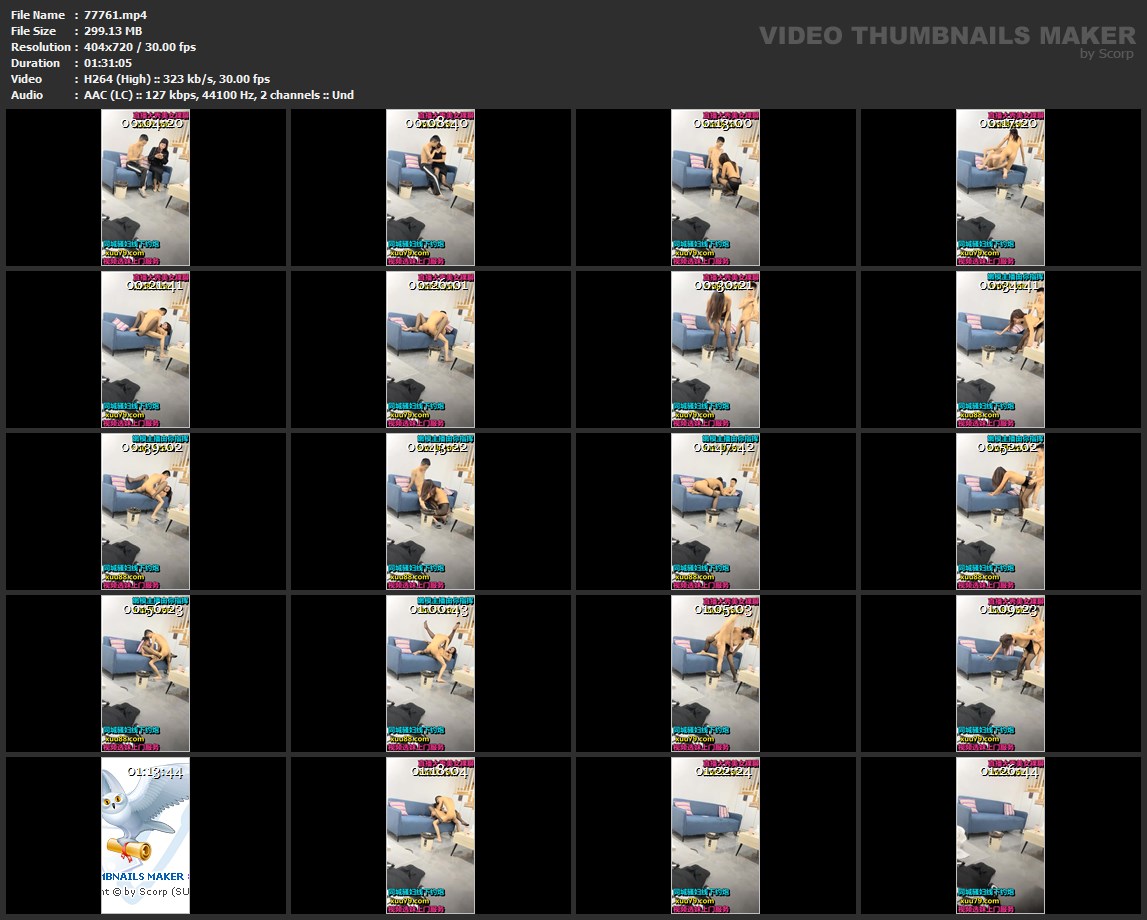Image resolution: width=1147 pixels, height=920 pixels.
Task: Select the thumbnail stamped 01:00:43
Action: click(430, 673)
